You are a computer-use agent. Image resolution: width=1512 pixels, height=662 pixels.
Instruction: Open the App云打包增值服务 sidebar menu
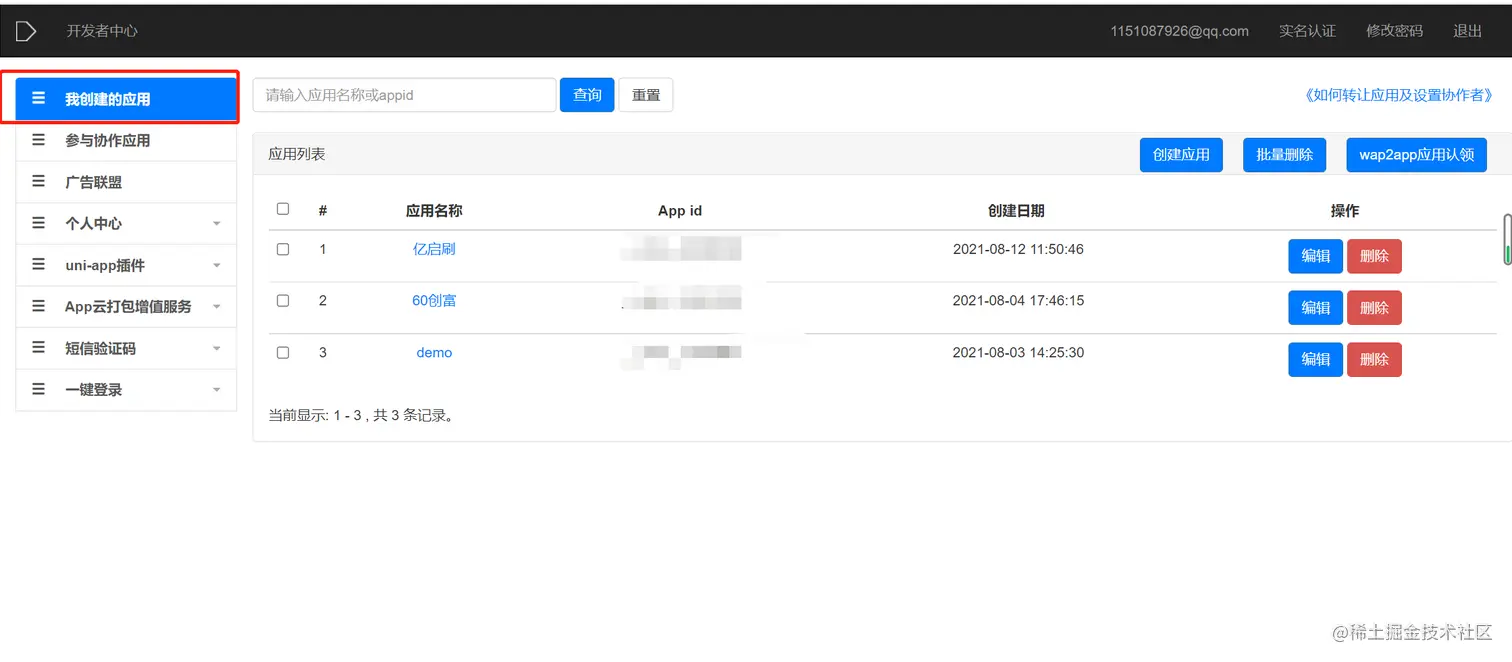[x=126, y=306]
